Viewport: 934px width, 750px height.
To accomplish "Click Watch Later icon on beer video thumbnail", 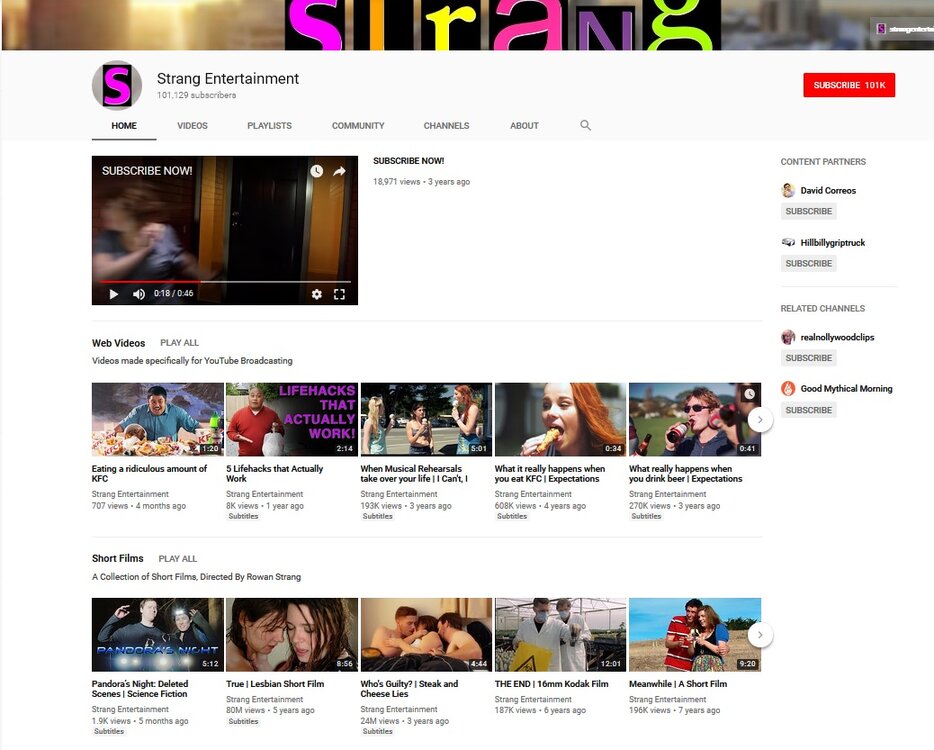I will click(x=749, y=394).
